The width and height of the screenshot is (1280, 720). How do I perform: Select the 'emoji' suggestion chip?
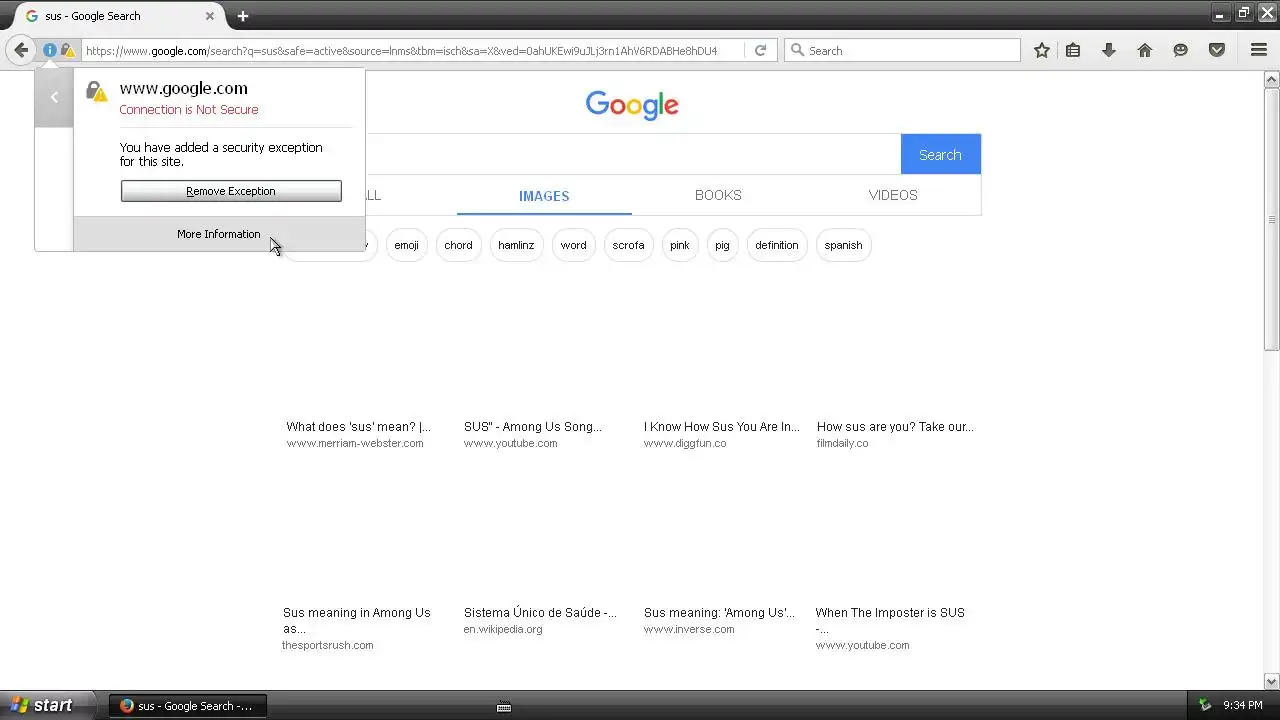[407, 245]
